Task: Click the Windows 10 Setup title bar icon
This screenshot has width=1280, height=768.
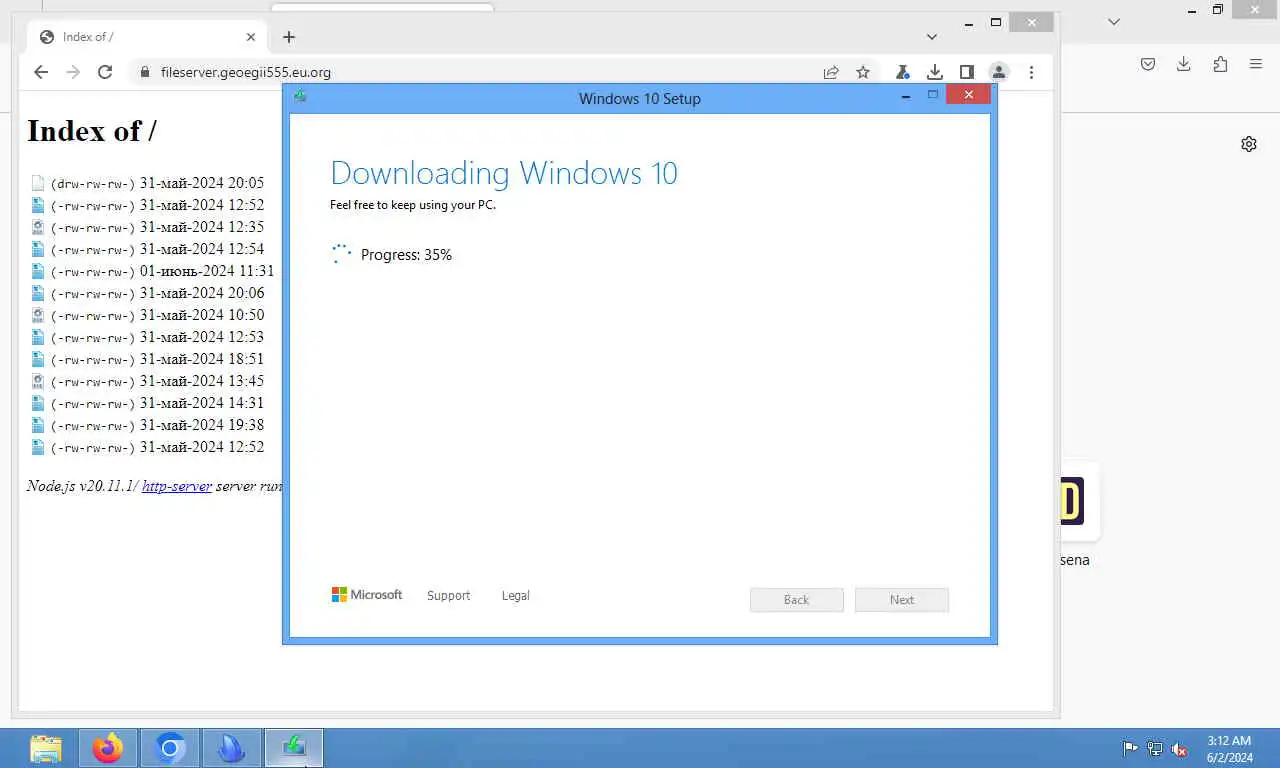Action: click(x=300, y=97)
